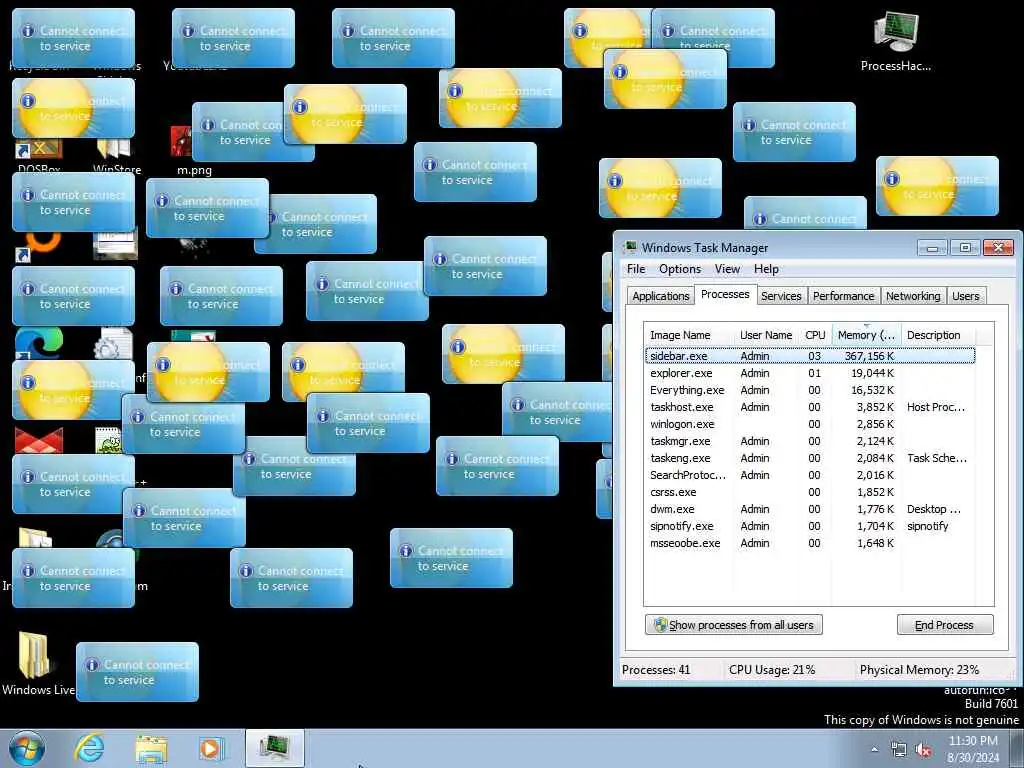Click the muted volume tray icon
1024x768 pixels.
point(923,750)
